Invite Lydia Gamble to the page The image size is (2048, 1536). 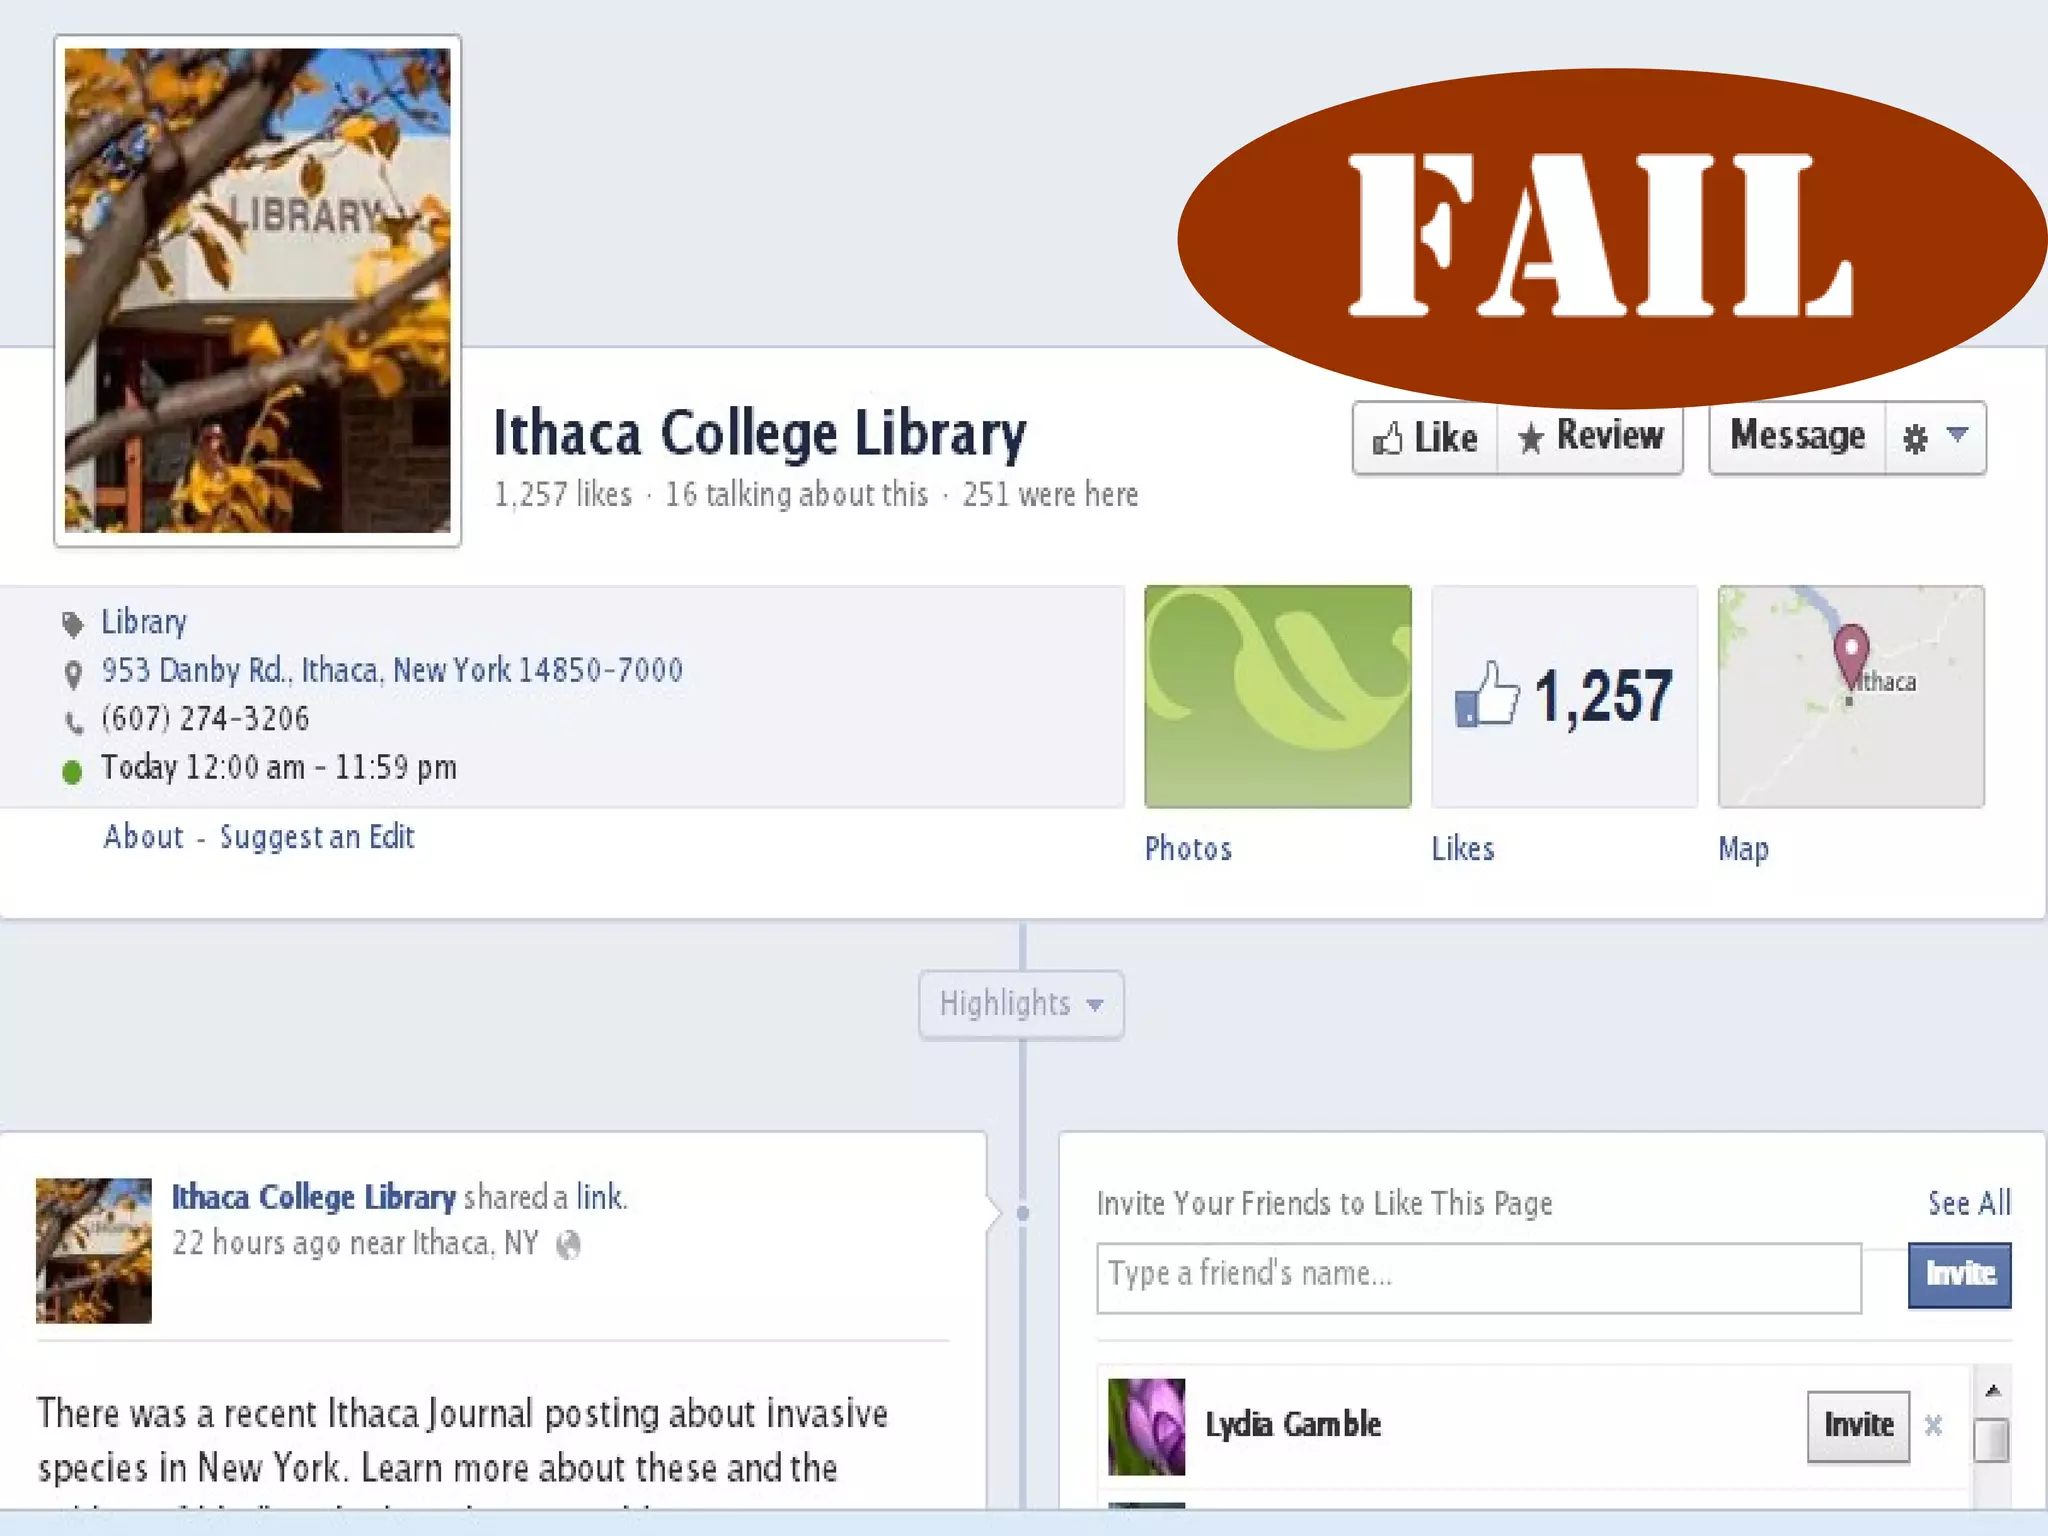pyautogui.click(x=1858, y=1426)
